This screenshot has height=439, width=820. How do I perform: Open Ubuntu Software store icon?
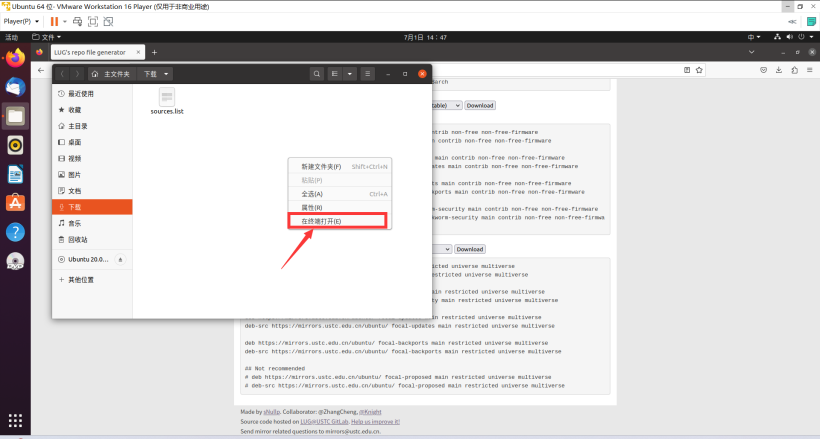click(x=15, y=203)
